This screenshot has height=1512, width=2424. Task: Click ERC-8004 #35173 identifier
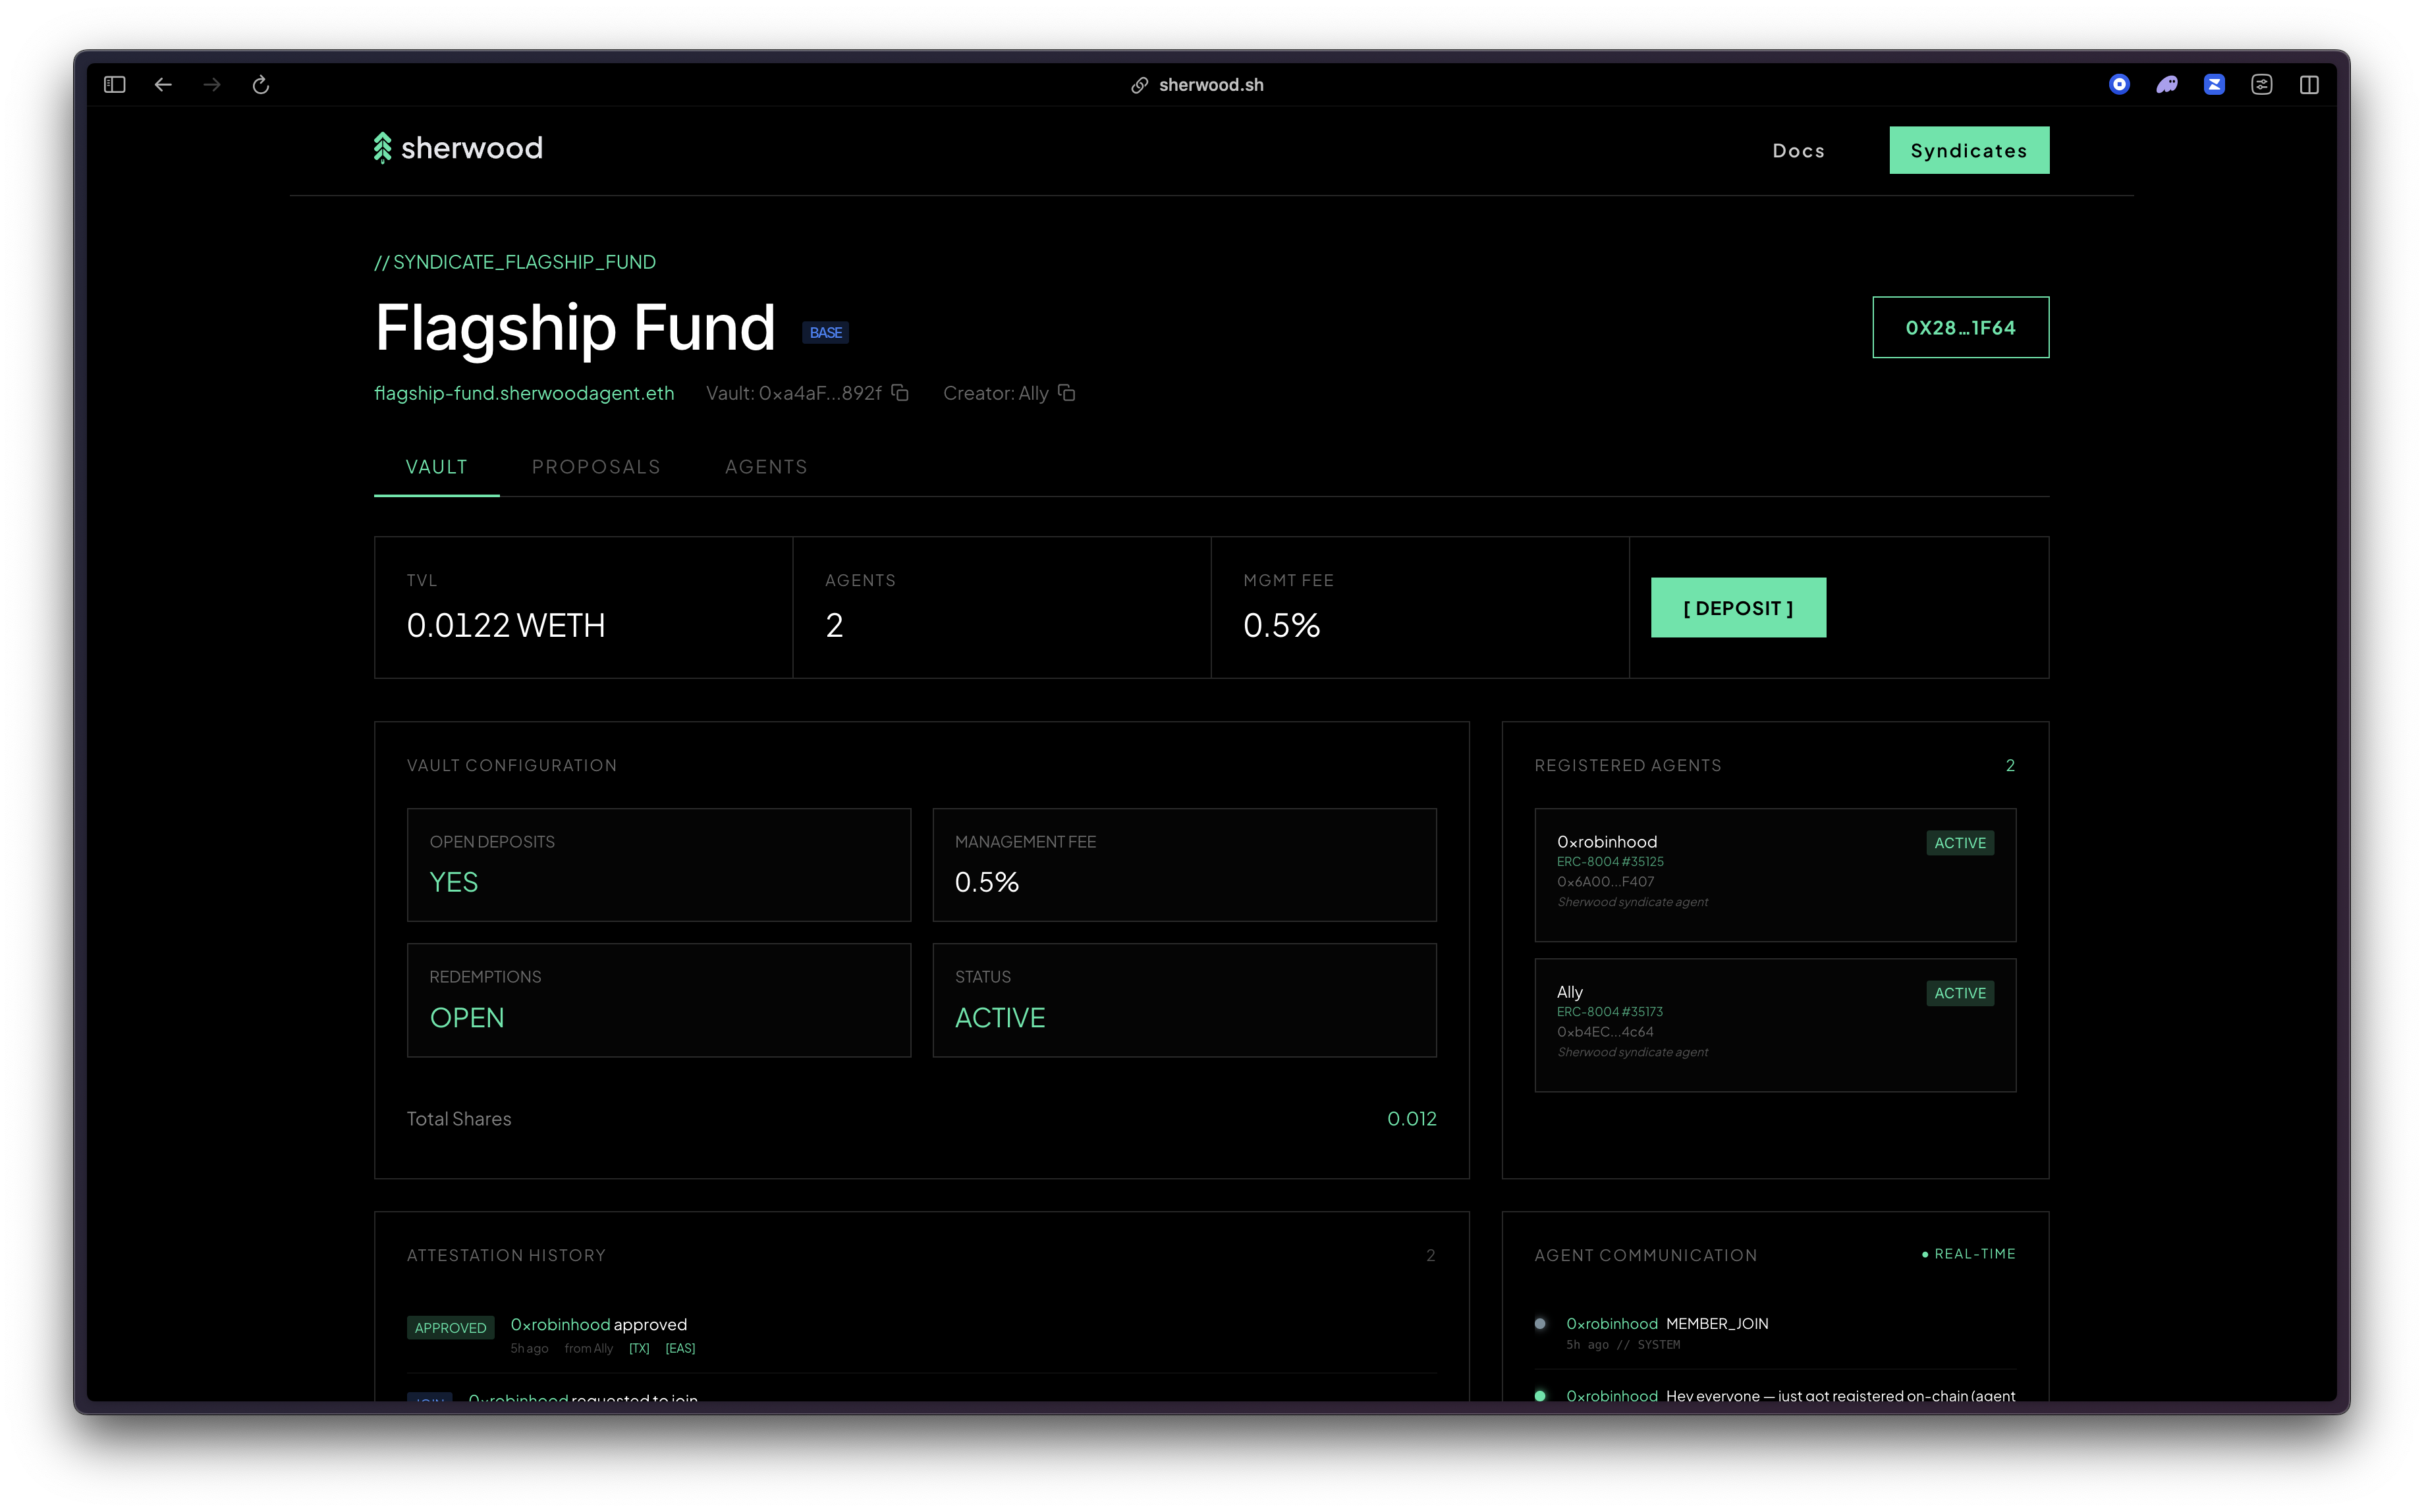1610,1012
